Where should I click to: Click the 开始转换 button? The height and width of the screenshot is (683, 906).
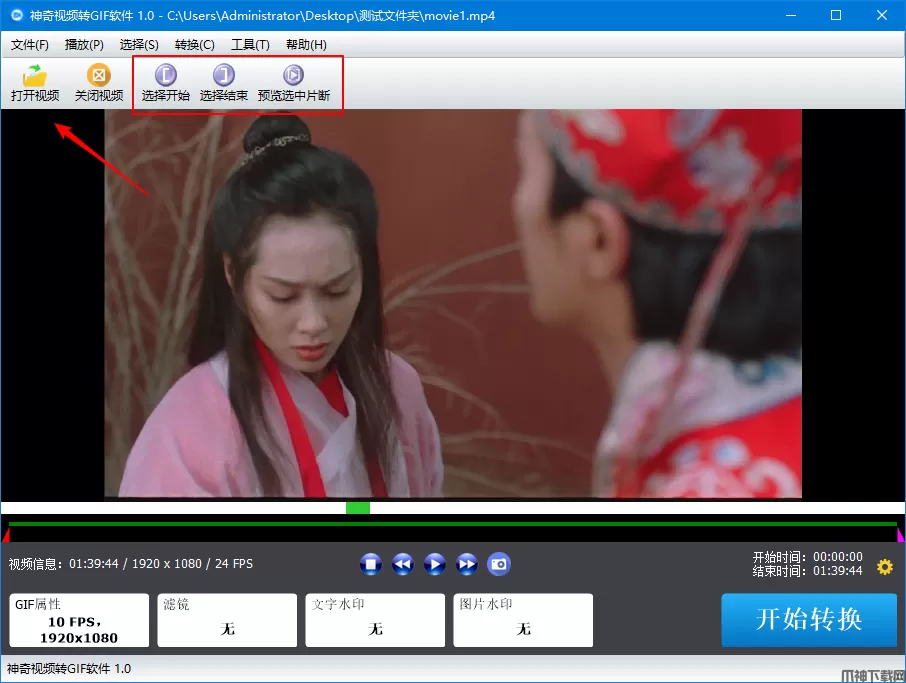(809, 619)
